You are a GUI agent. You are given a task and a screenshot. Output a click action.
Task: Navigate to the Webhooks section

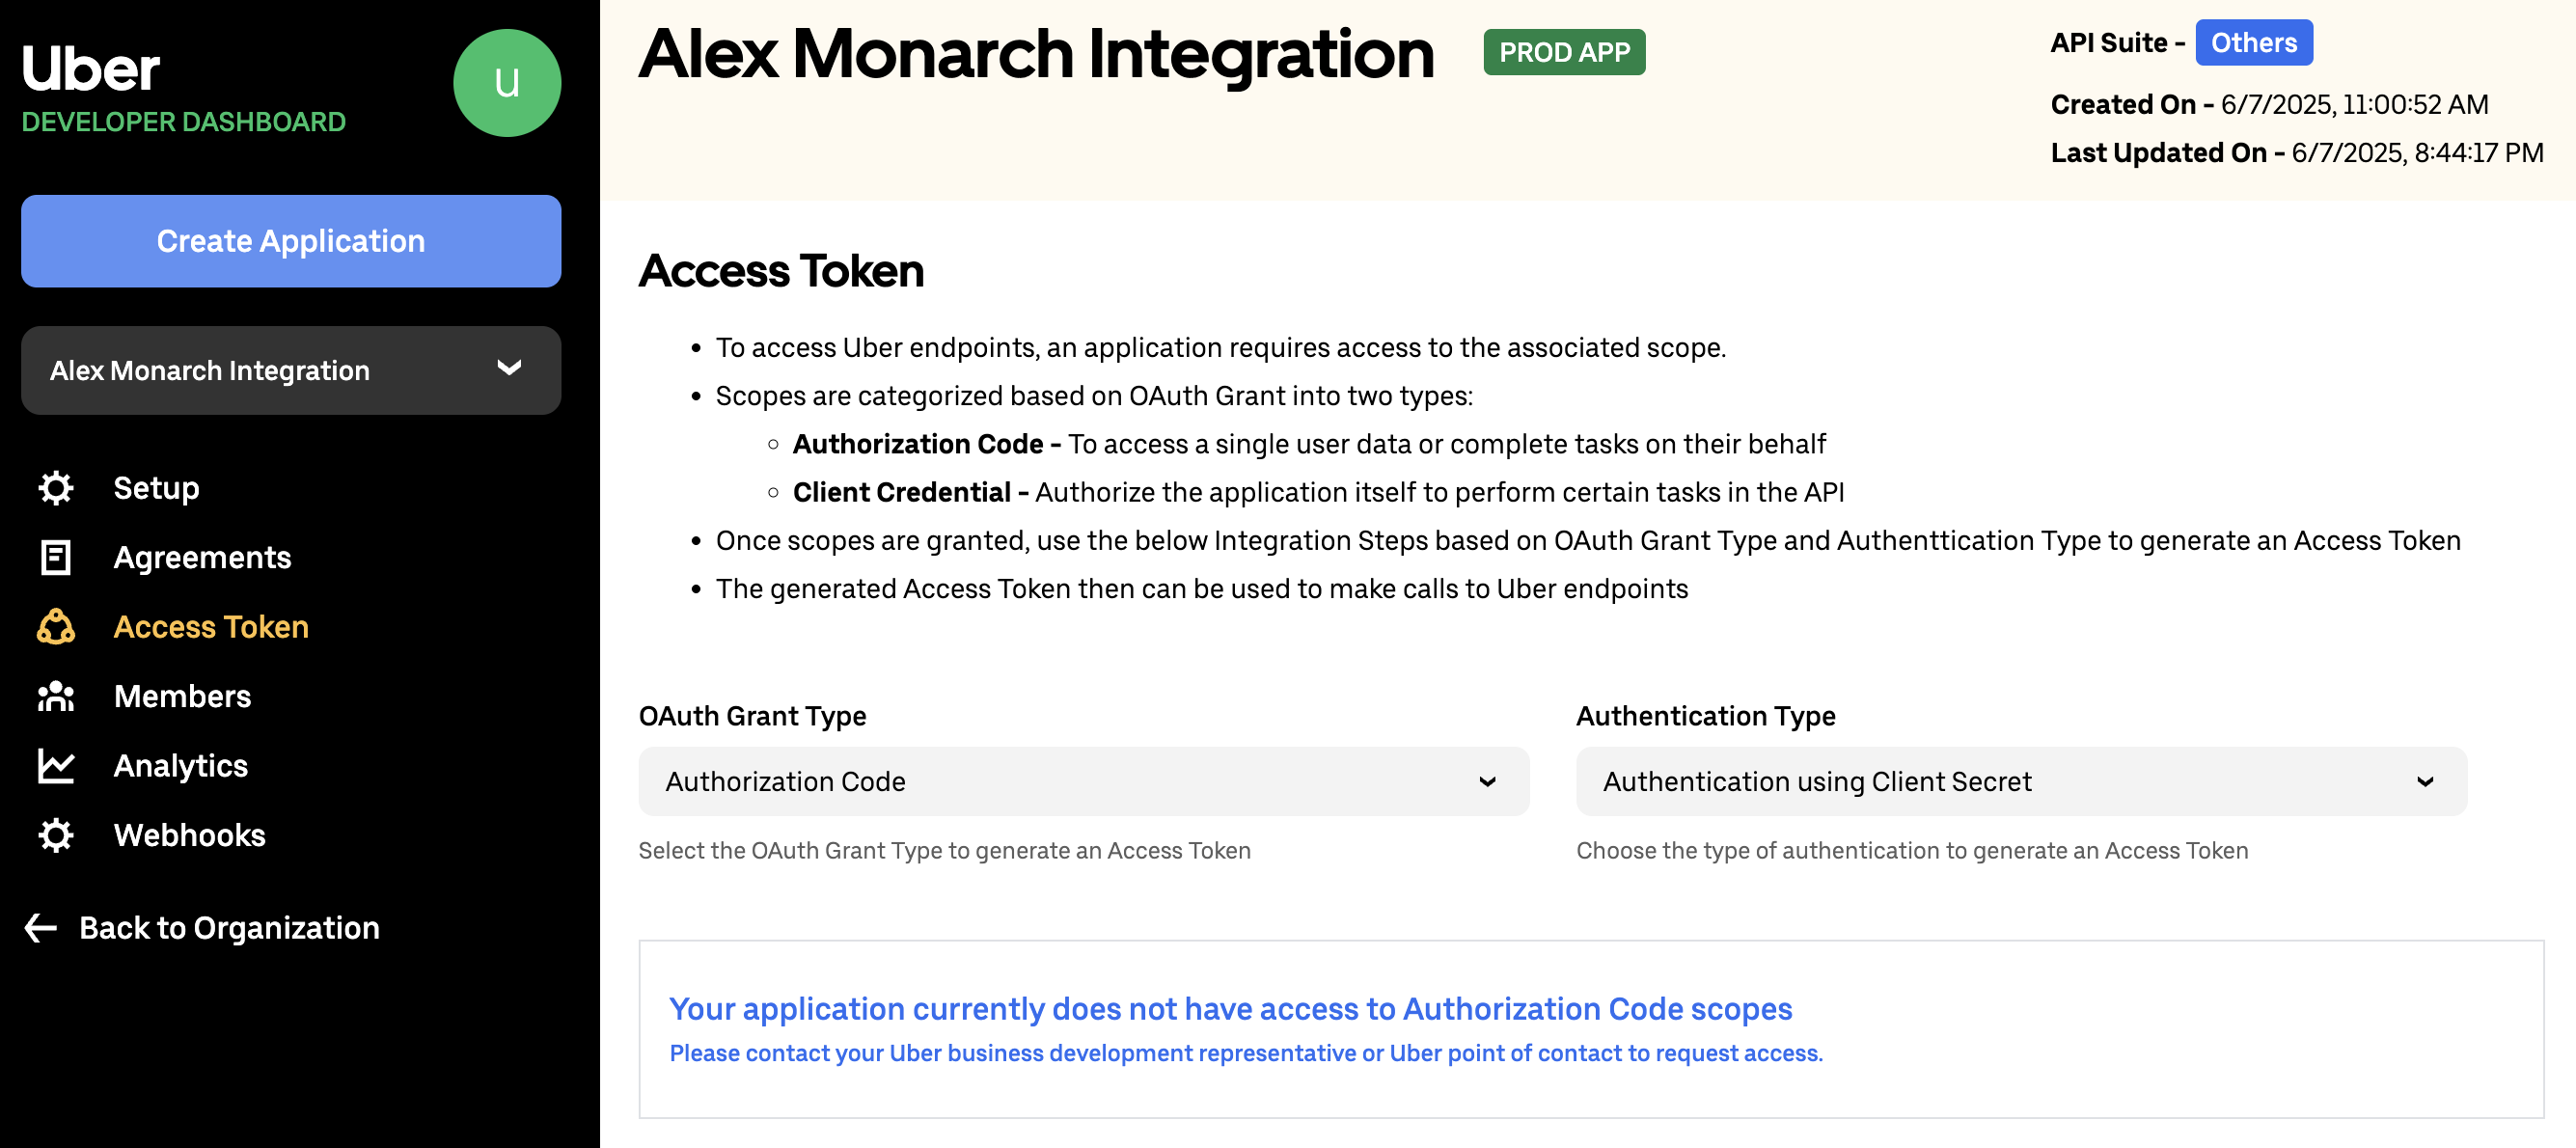[x=189, y=835]
